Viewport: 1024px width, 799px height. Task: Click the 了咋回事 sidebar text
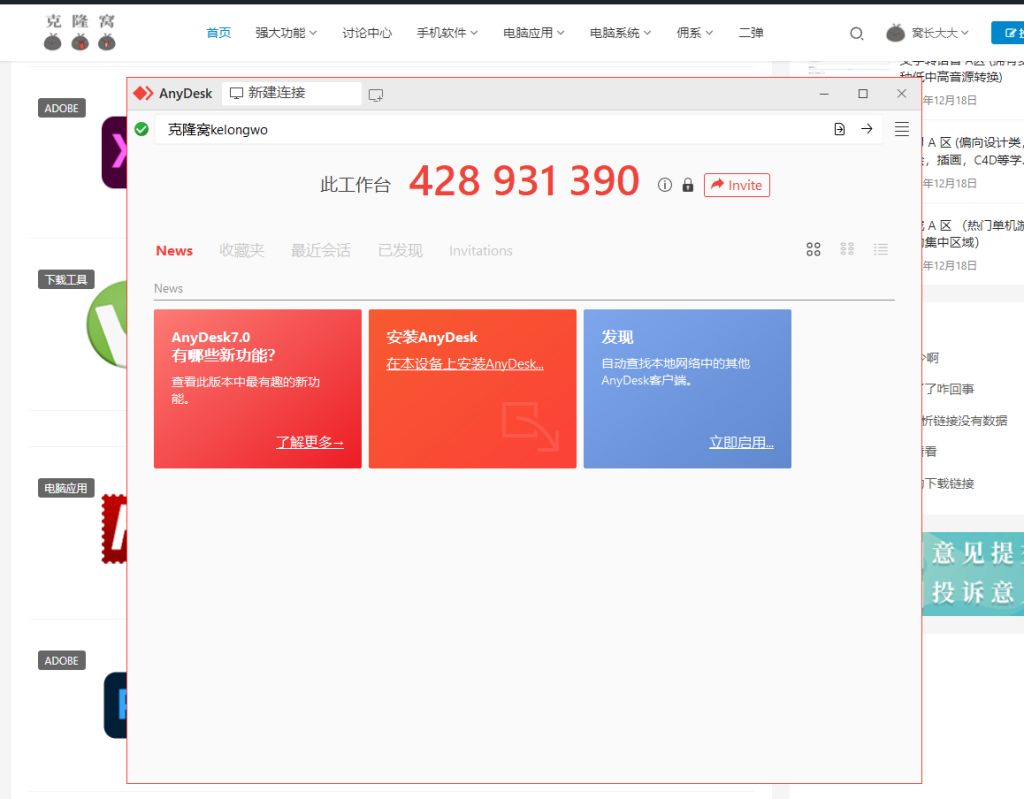tap(950, 389)
